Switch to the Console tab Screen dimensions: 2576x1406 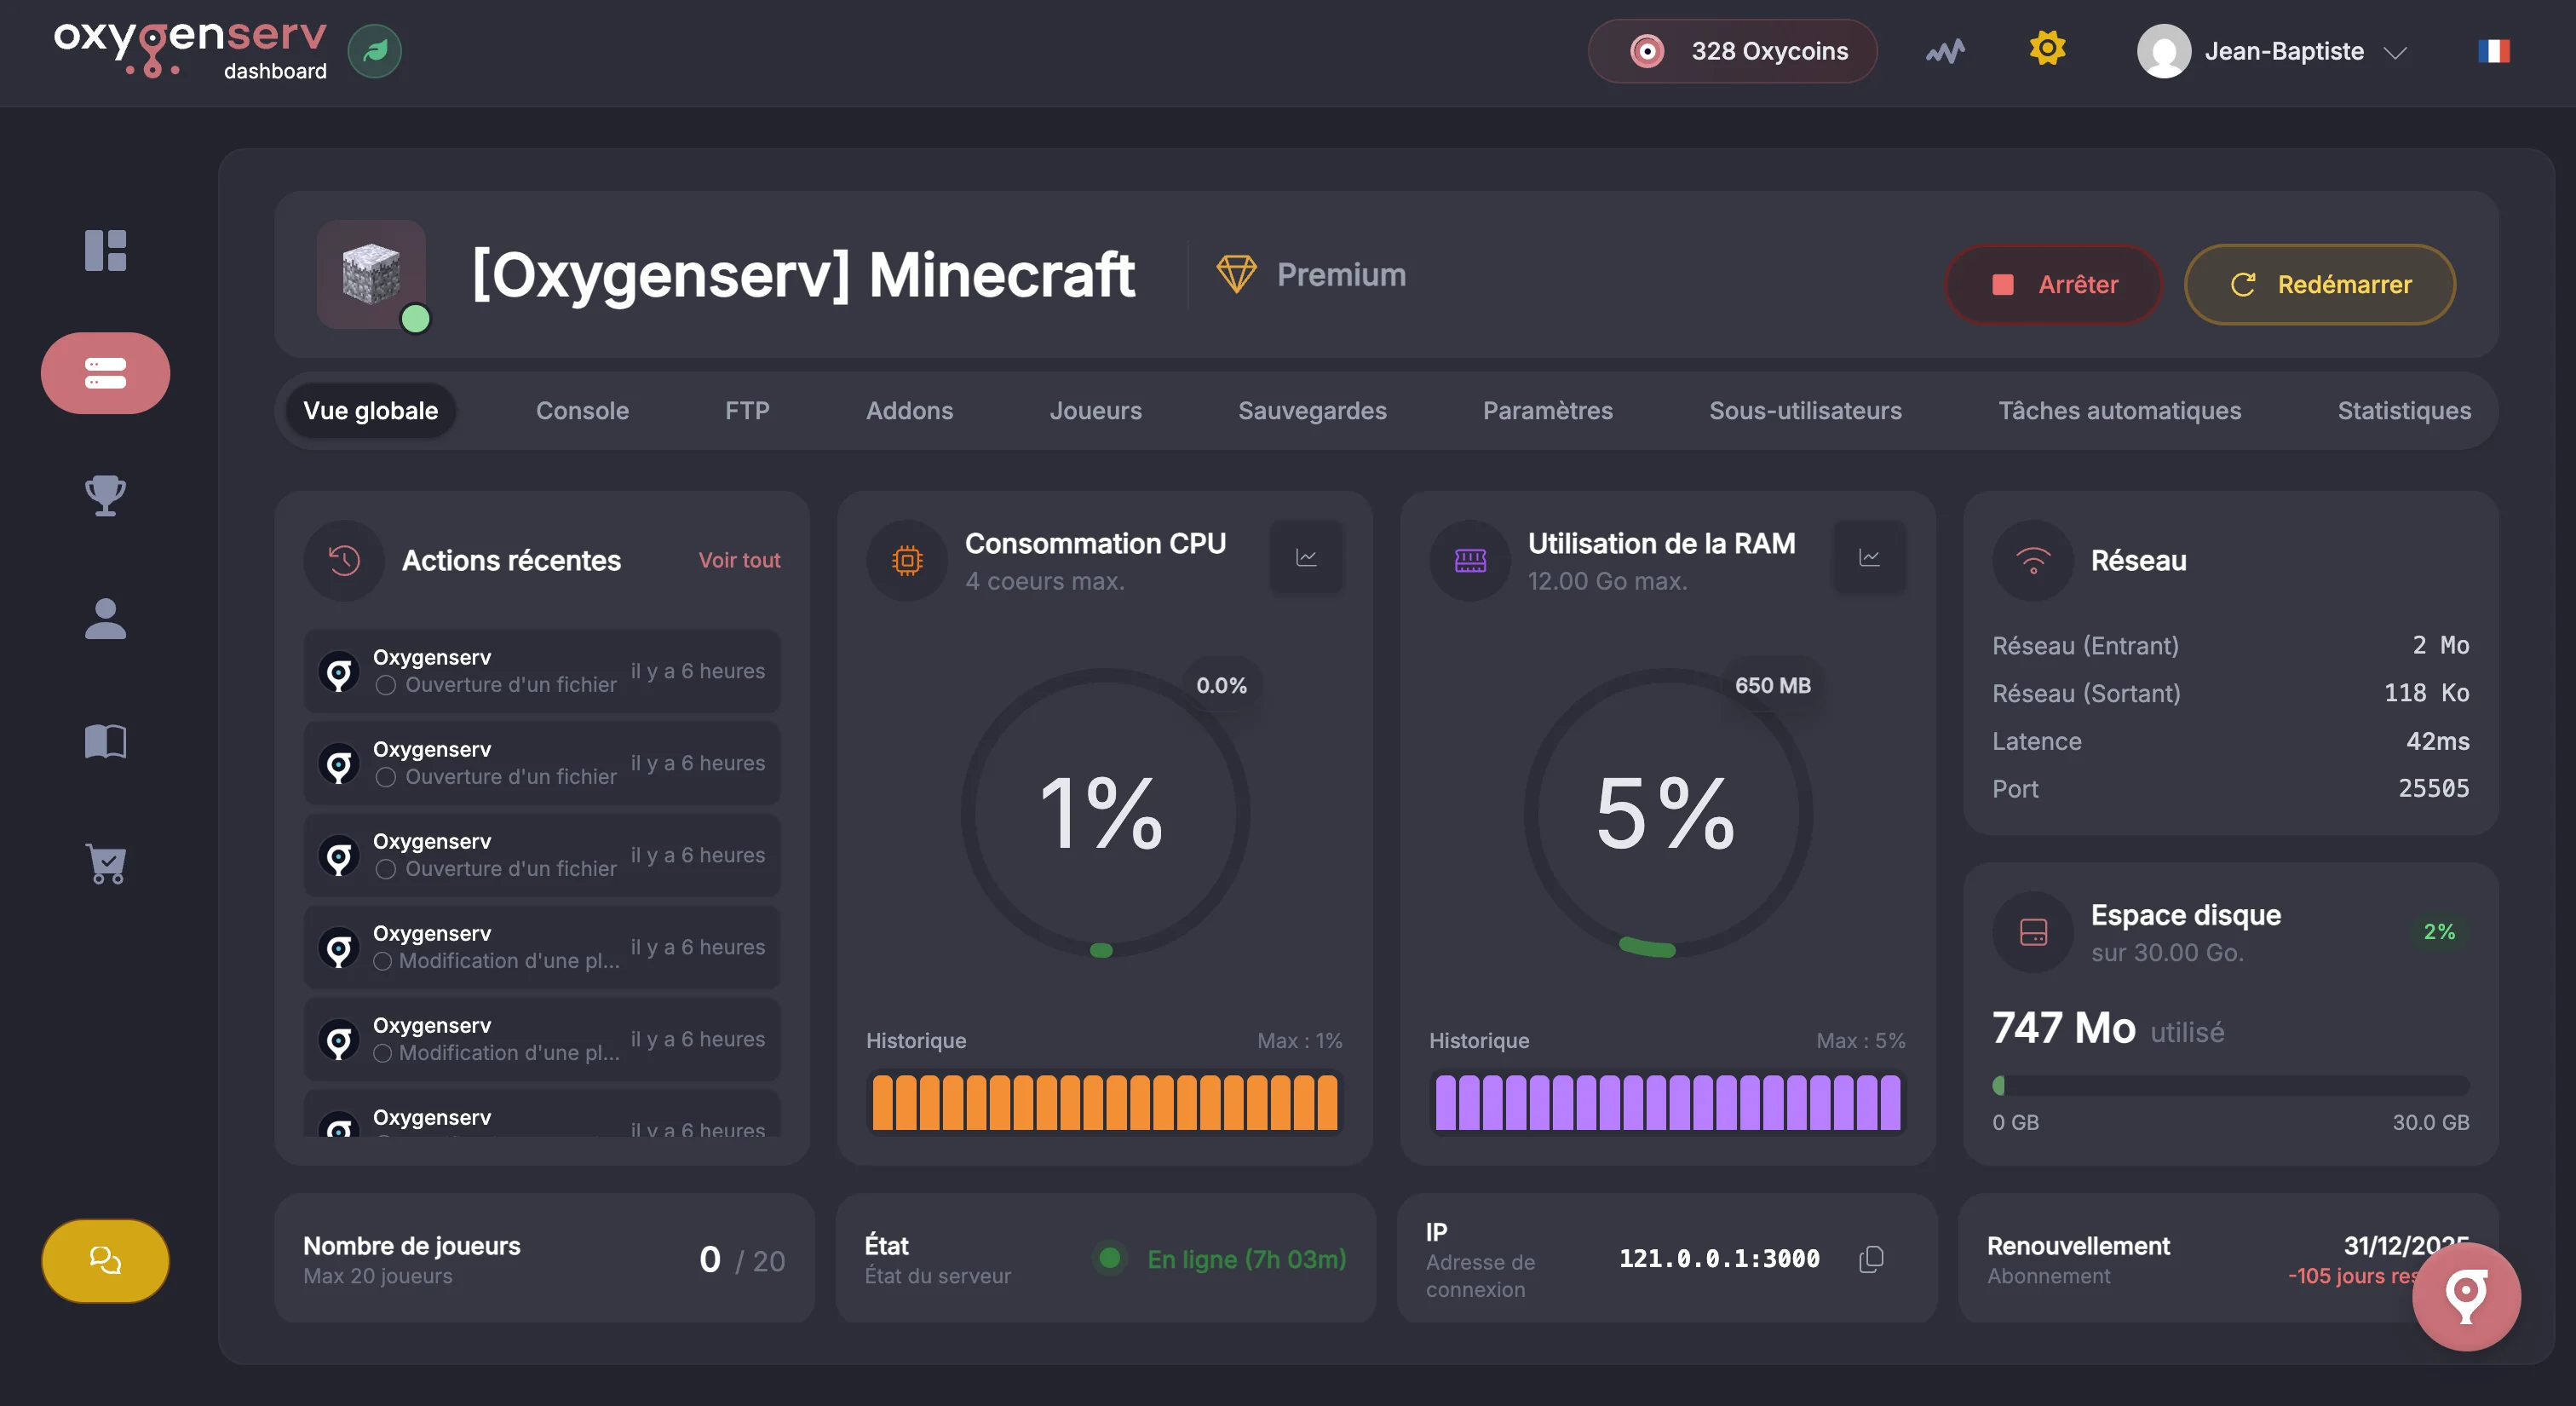[x=582, y=411]
